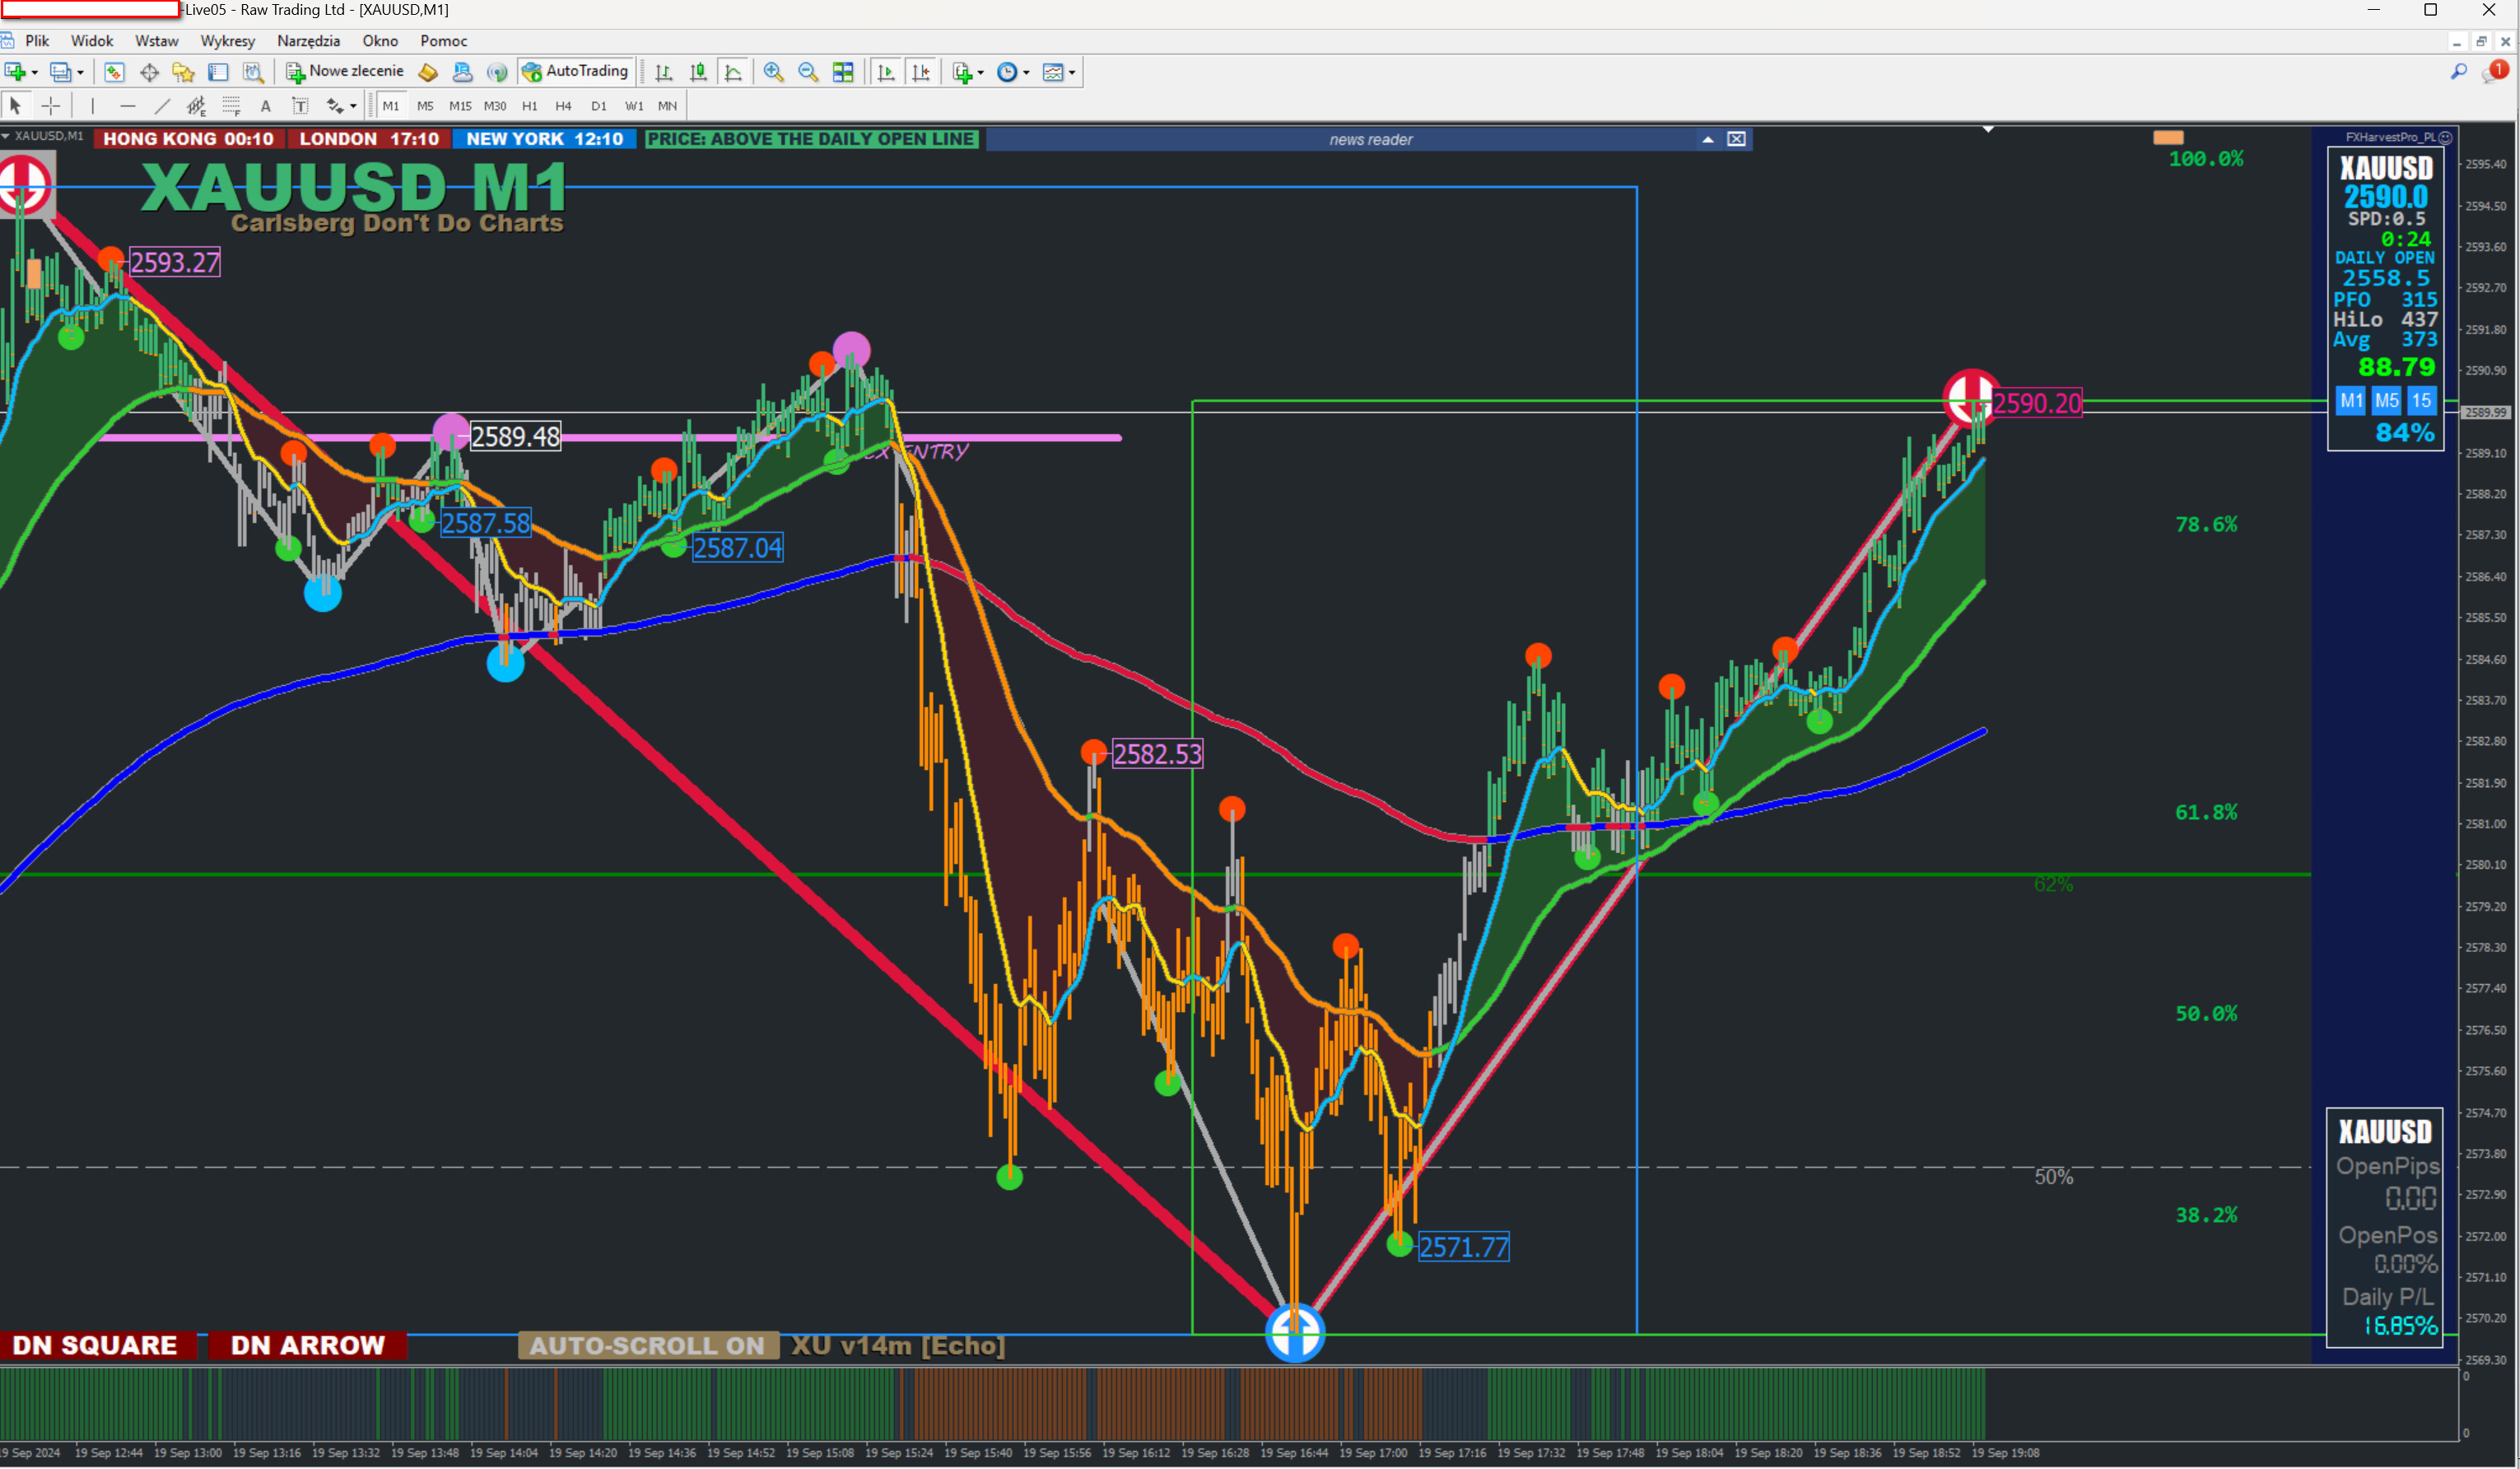
Task: Open the New Chart dropdown arrow
Action: (34, 72)
